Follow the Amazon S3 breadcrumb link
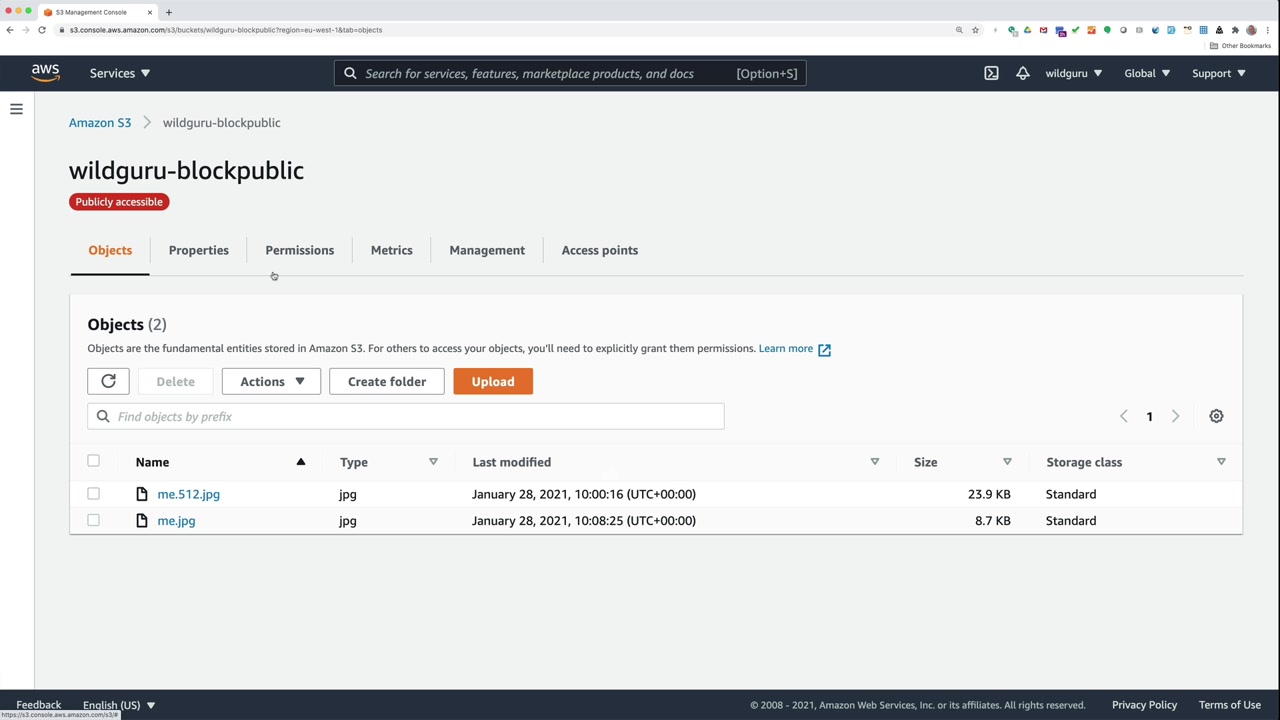Viewport: 1280px width, 720px height. tap(100, 122)
